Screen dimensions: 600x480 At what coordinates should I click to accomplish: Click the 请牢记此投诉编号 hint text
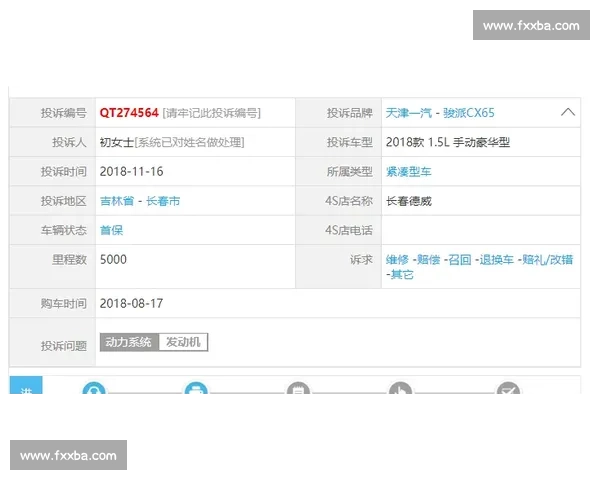tap(212, 113)
